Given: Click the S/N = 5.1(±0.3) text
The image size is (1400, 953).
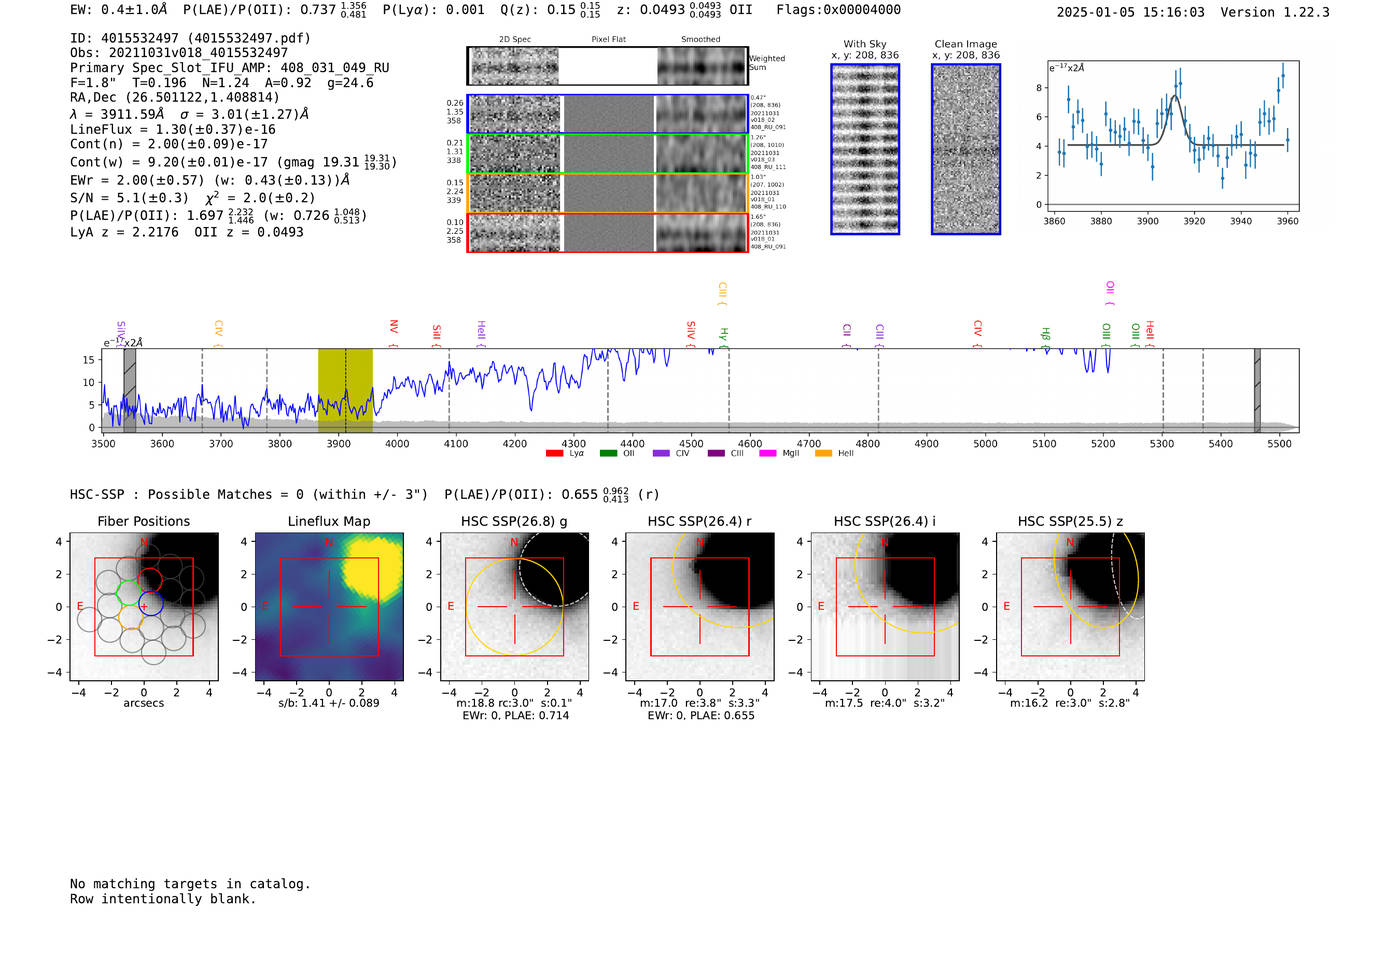Looking at the screenshot, I should point(129,198).
